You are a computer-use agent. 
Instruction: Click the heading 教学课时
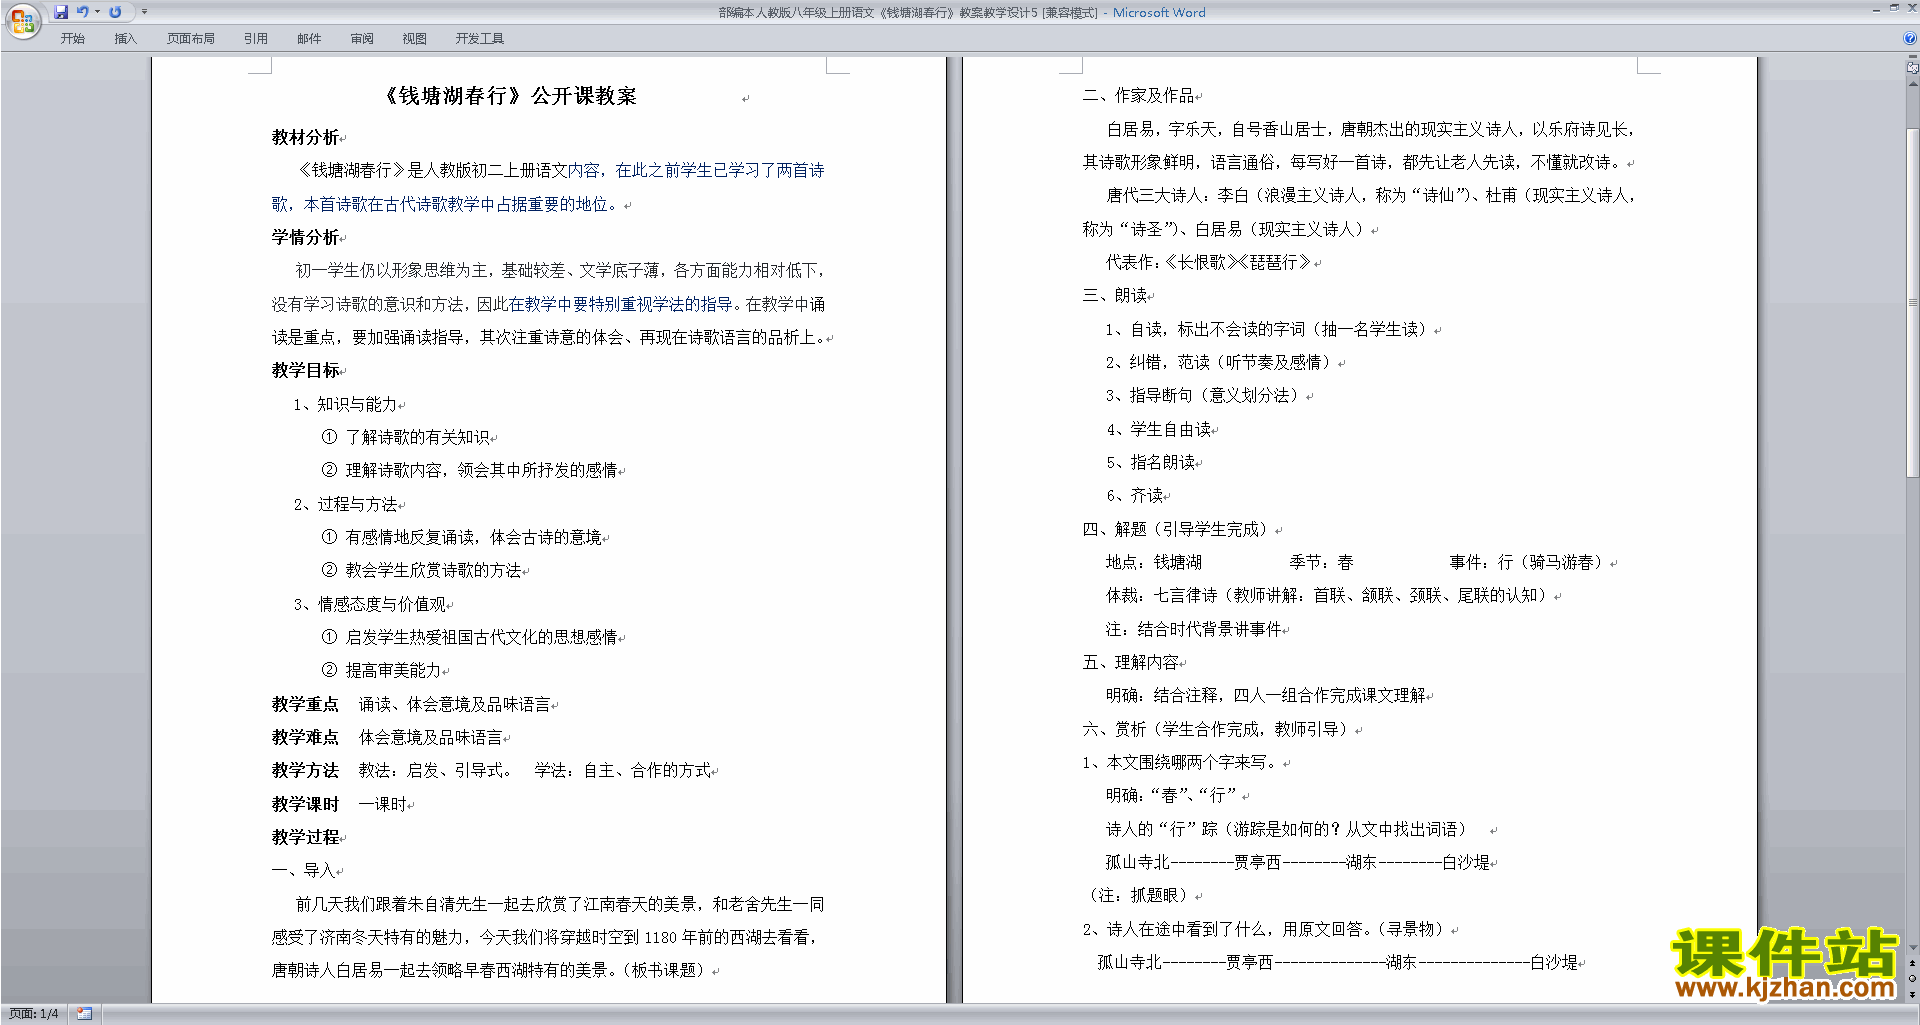tap(306, 804)
